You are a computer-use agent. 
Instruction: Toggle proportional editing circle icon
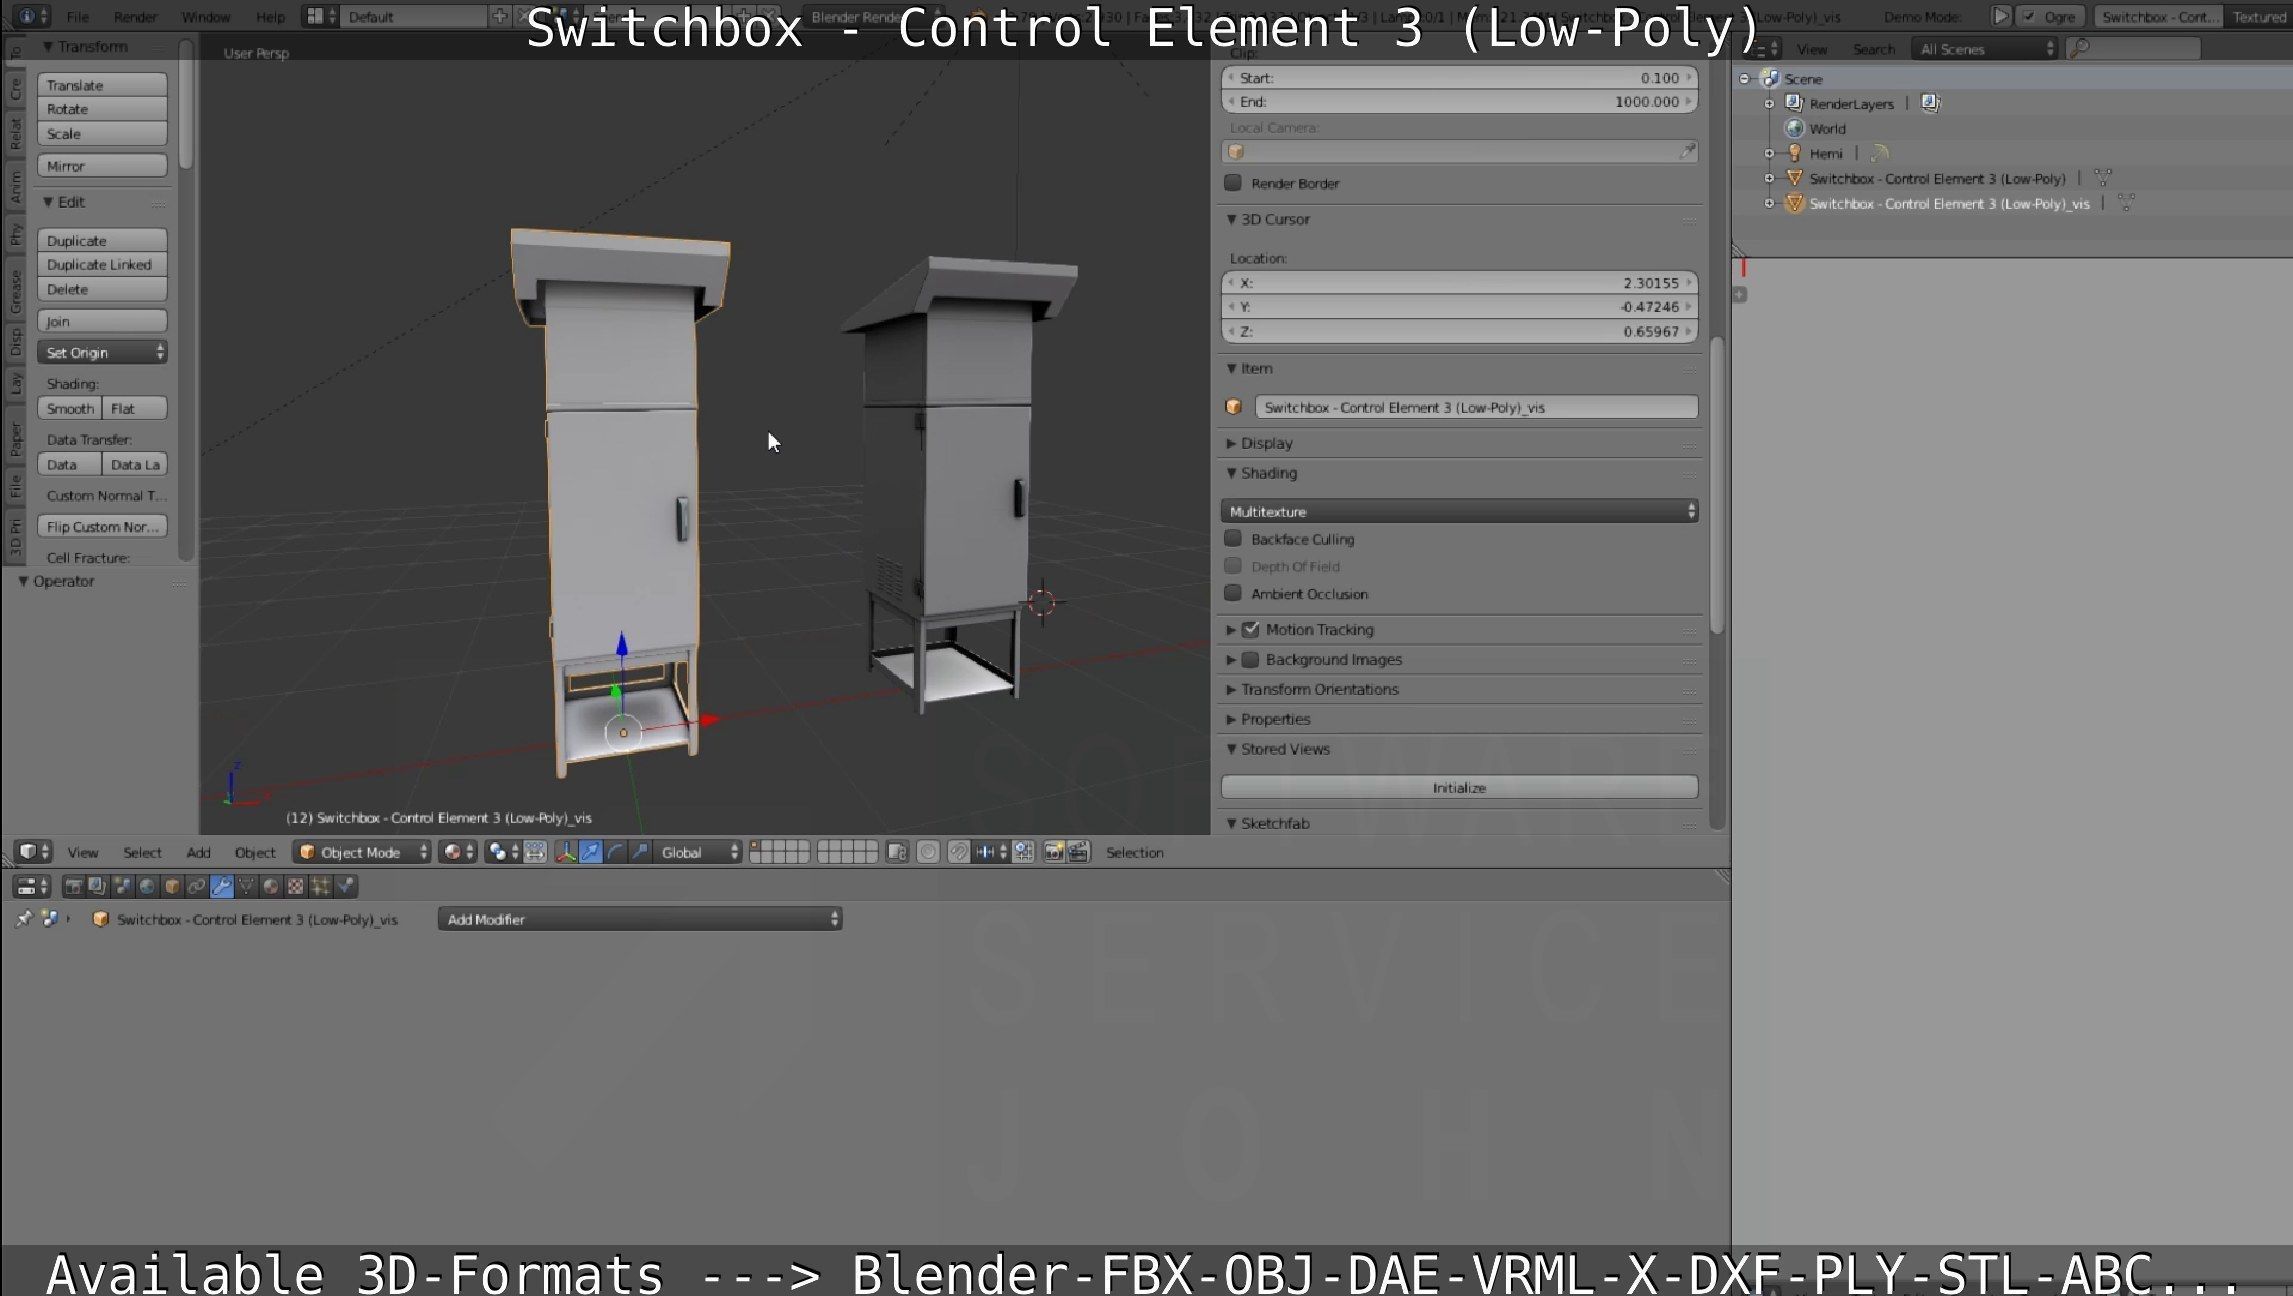point(928,852)
